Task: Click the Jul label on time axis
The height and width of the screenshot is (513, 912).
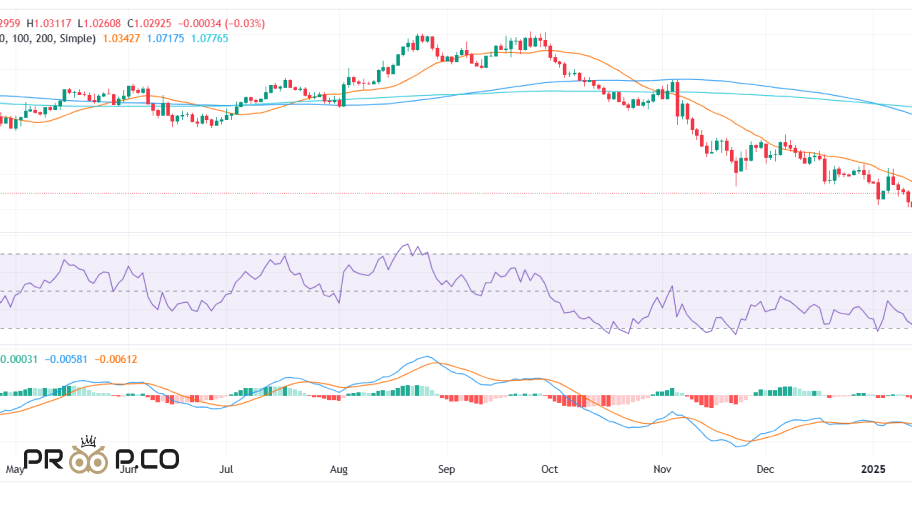Action: (226, 469)
